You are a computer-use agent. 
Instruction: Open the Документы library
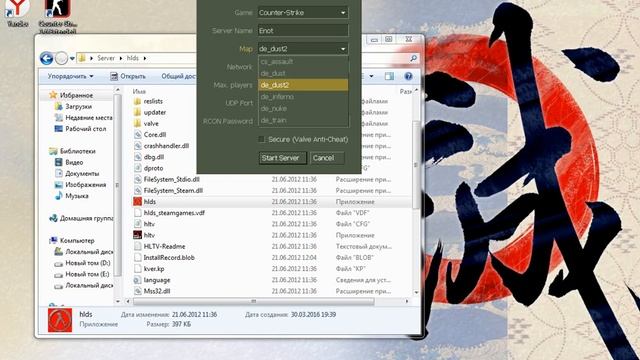(x=82, y=173)
